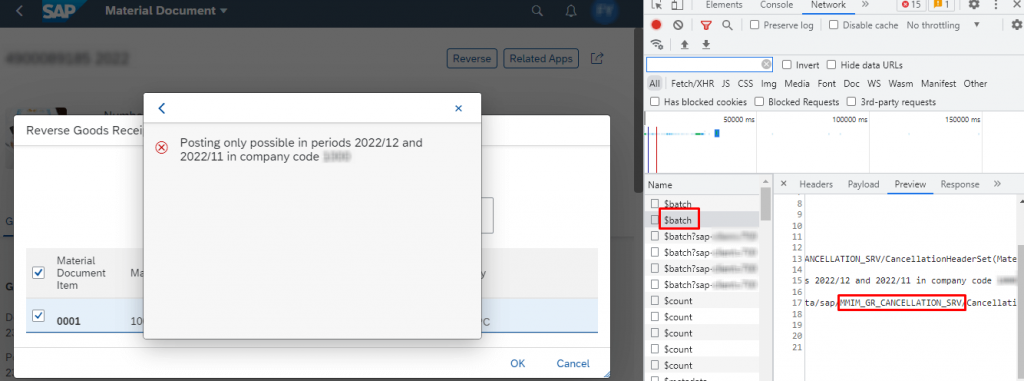Tick the Disable cache checkbox
Image resolution: width=1024 pixels, height=381 pixels.
point(834,25)
